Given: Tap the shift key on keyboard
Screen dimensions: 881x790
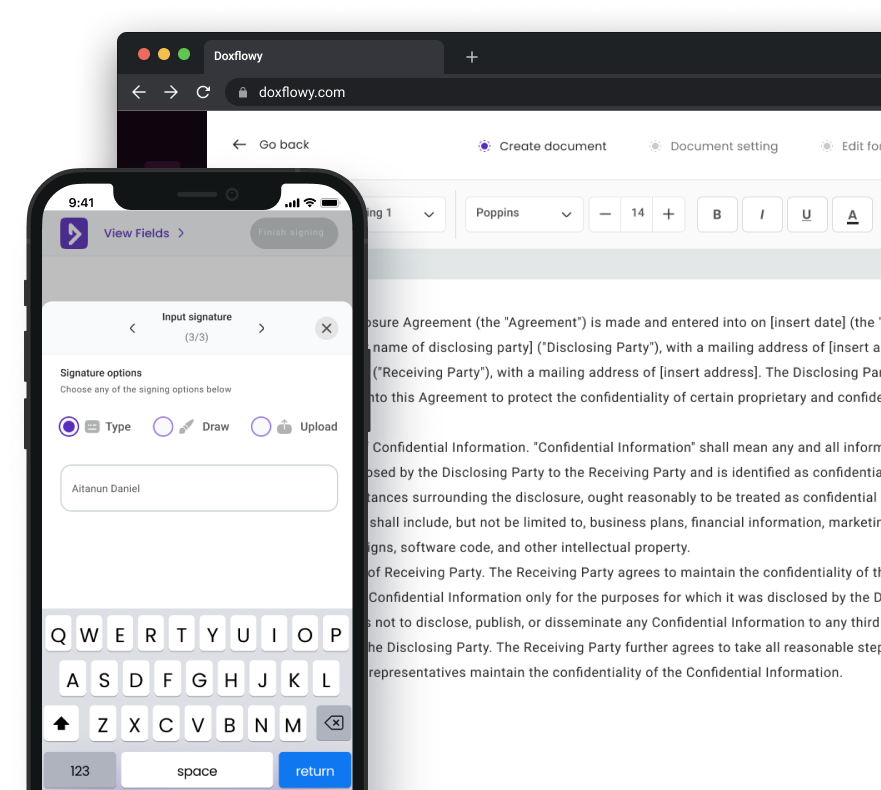Looking at the screenshot, I should (61, 723).
